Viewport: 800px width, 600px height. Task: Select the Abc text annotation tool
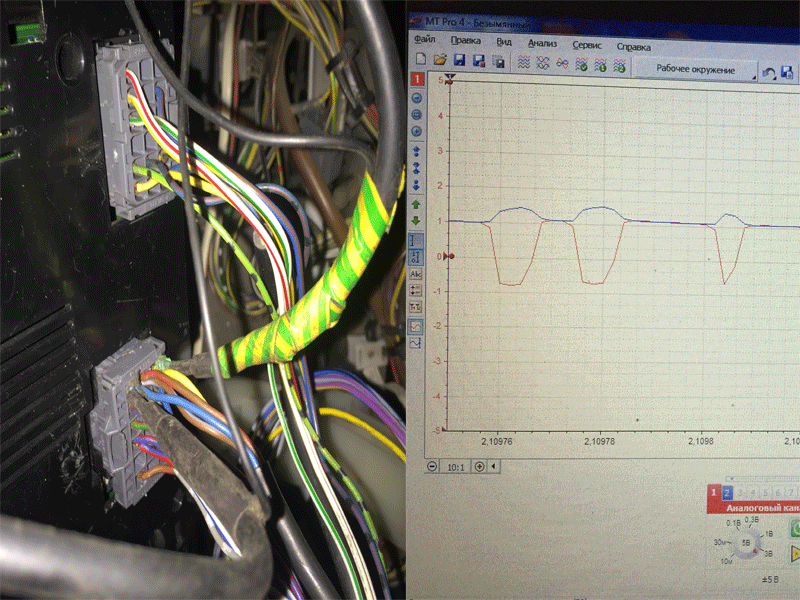(x=416, y=273)
